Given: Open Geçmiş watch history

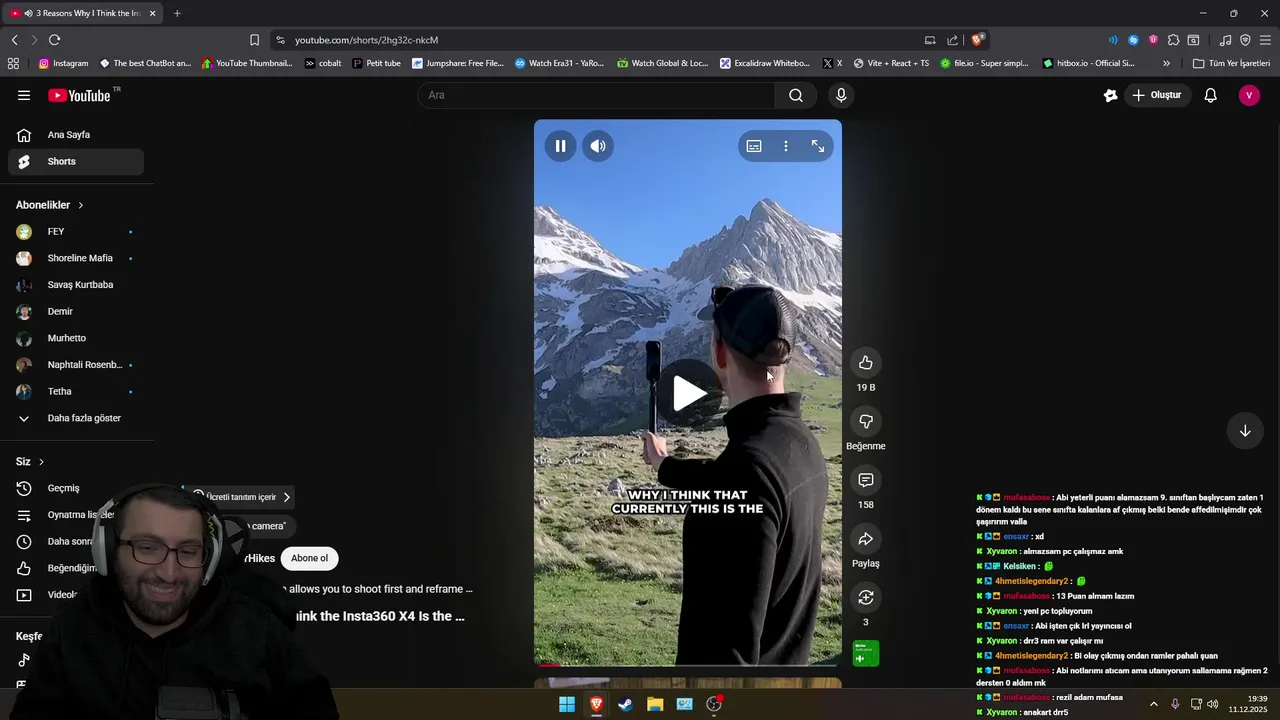Looking at the screenshot, I should click(76, 488).
